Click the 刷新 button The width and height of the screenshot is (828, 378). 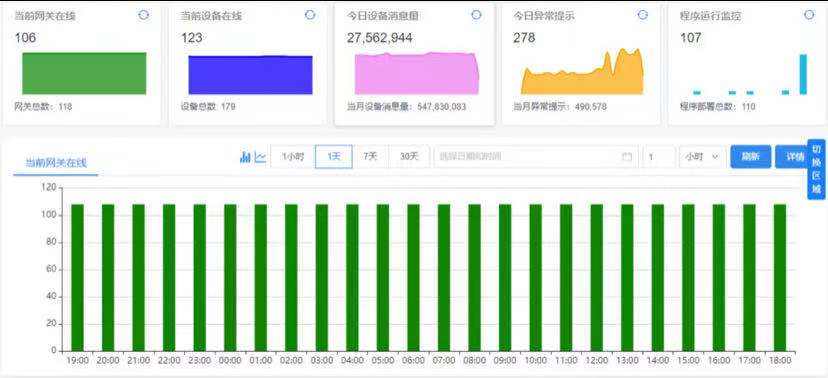click(x=750, y=157)
